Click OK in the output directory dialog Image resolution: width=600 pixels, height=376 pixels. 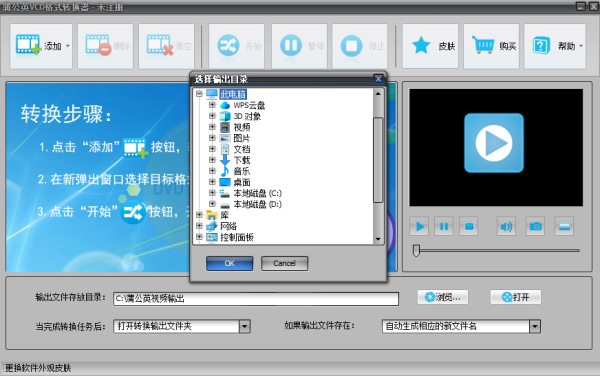coord(230,263)
